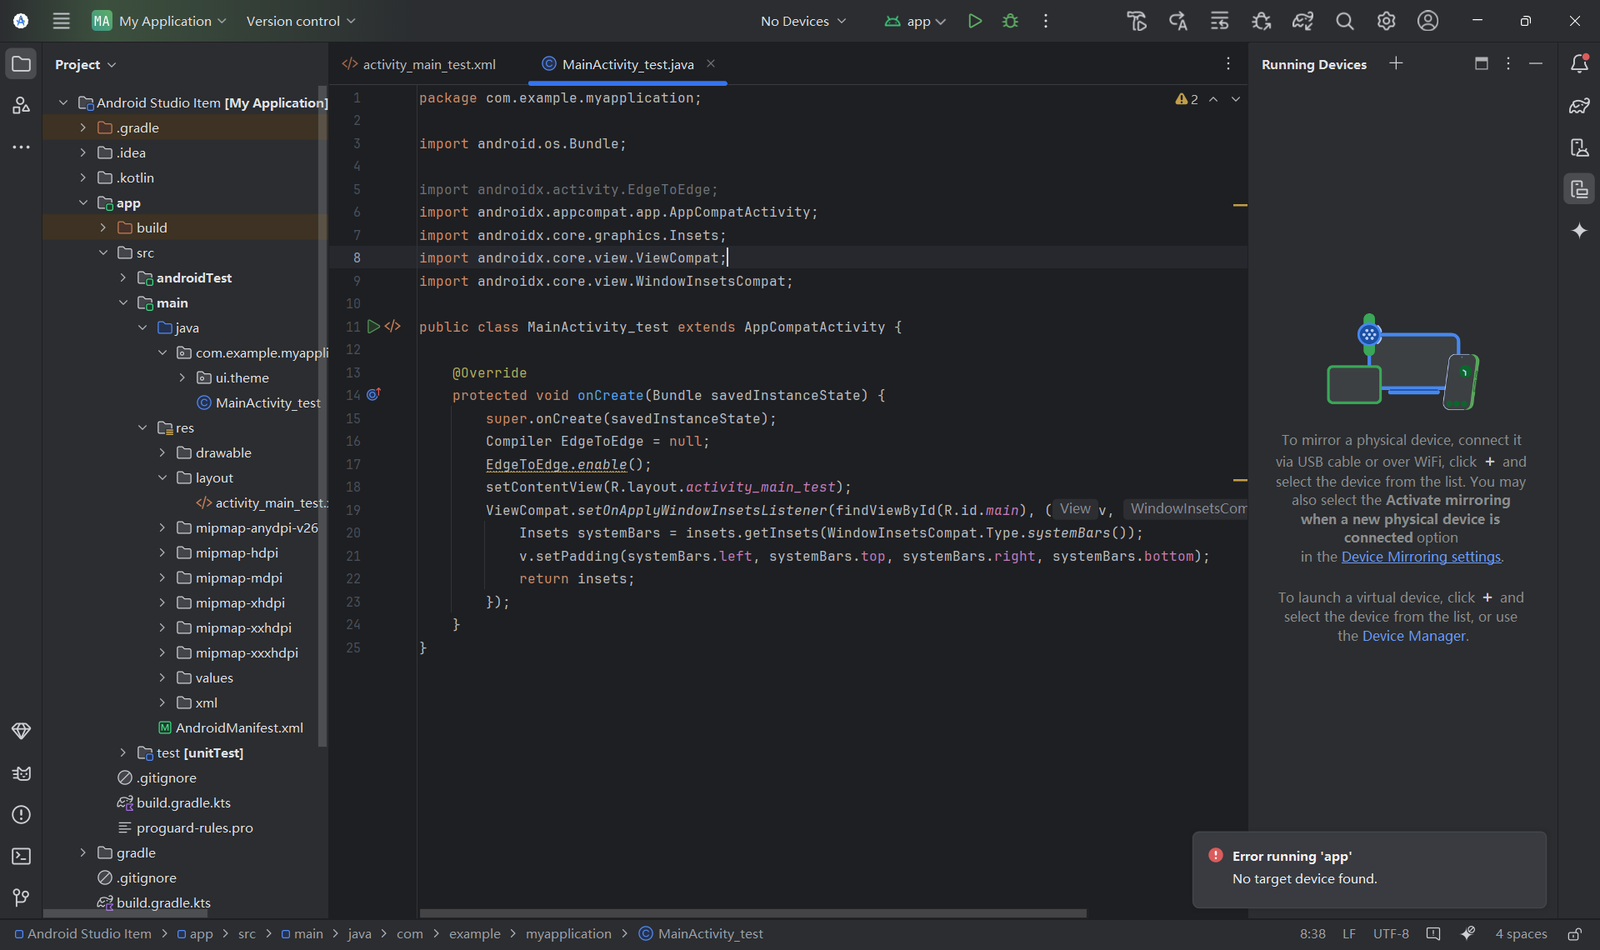Click the related XML file gutter icon
1600x950 pixels.
pyautogui.click(x=393, y=327)
